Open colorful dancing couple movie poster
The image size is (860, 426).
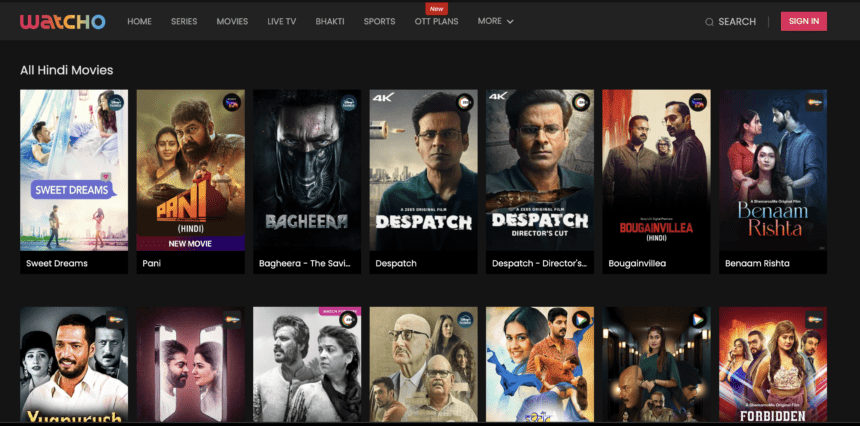coord(540,365)
